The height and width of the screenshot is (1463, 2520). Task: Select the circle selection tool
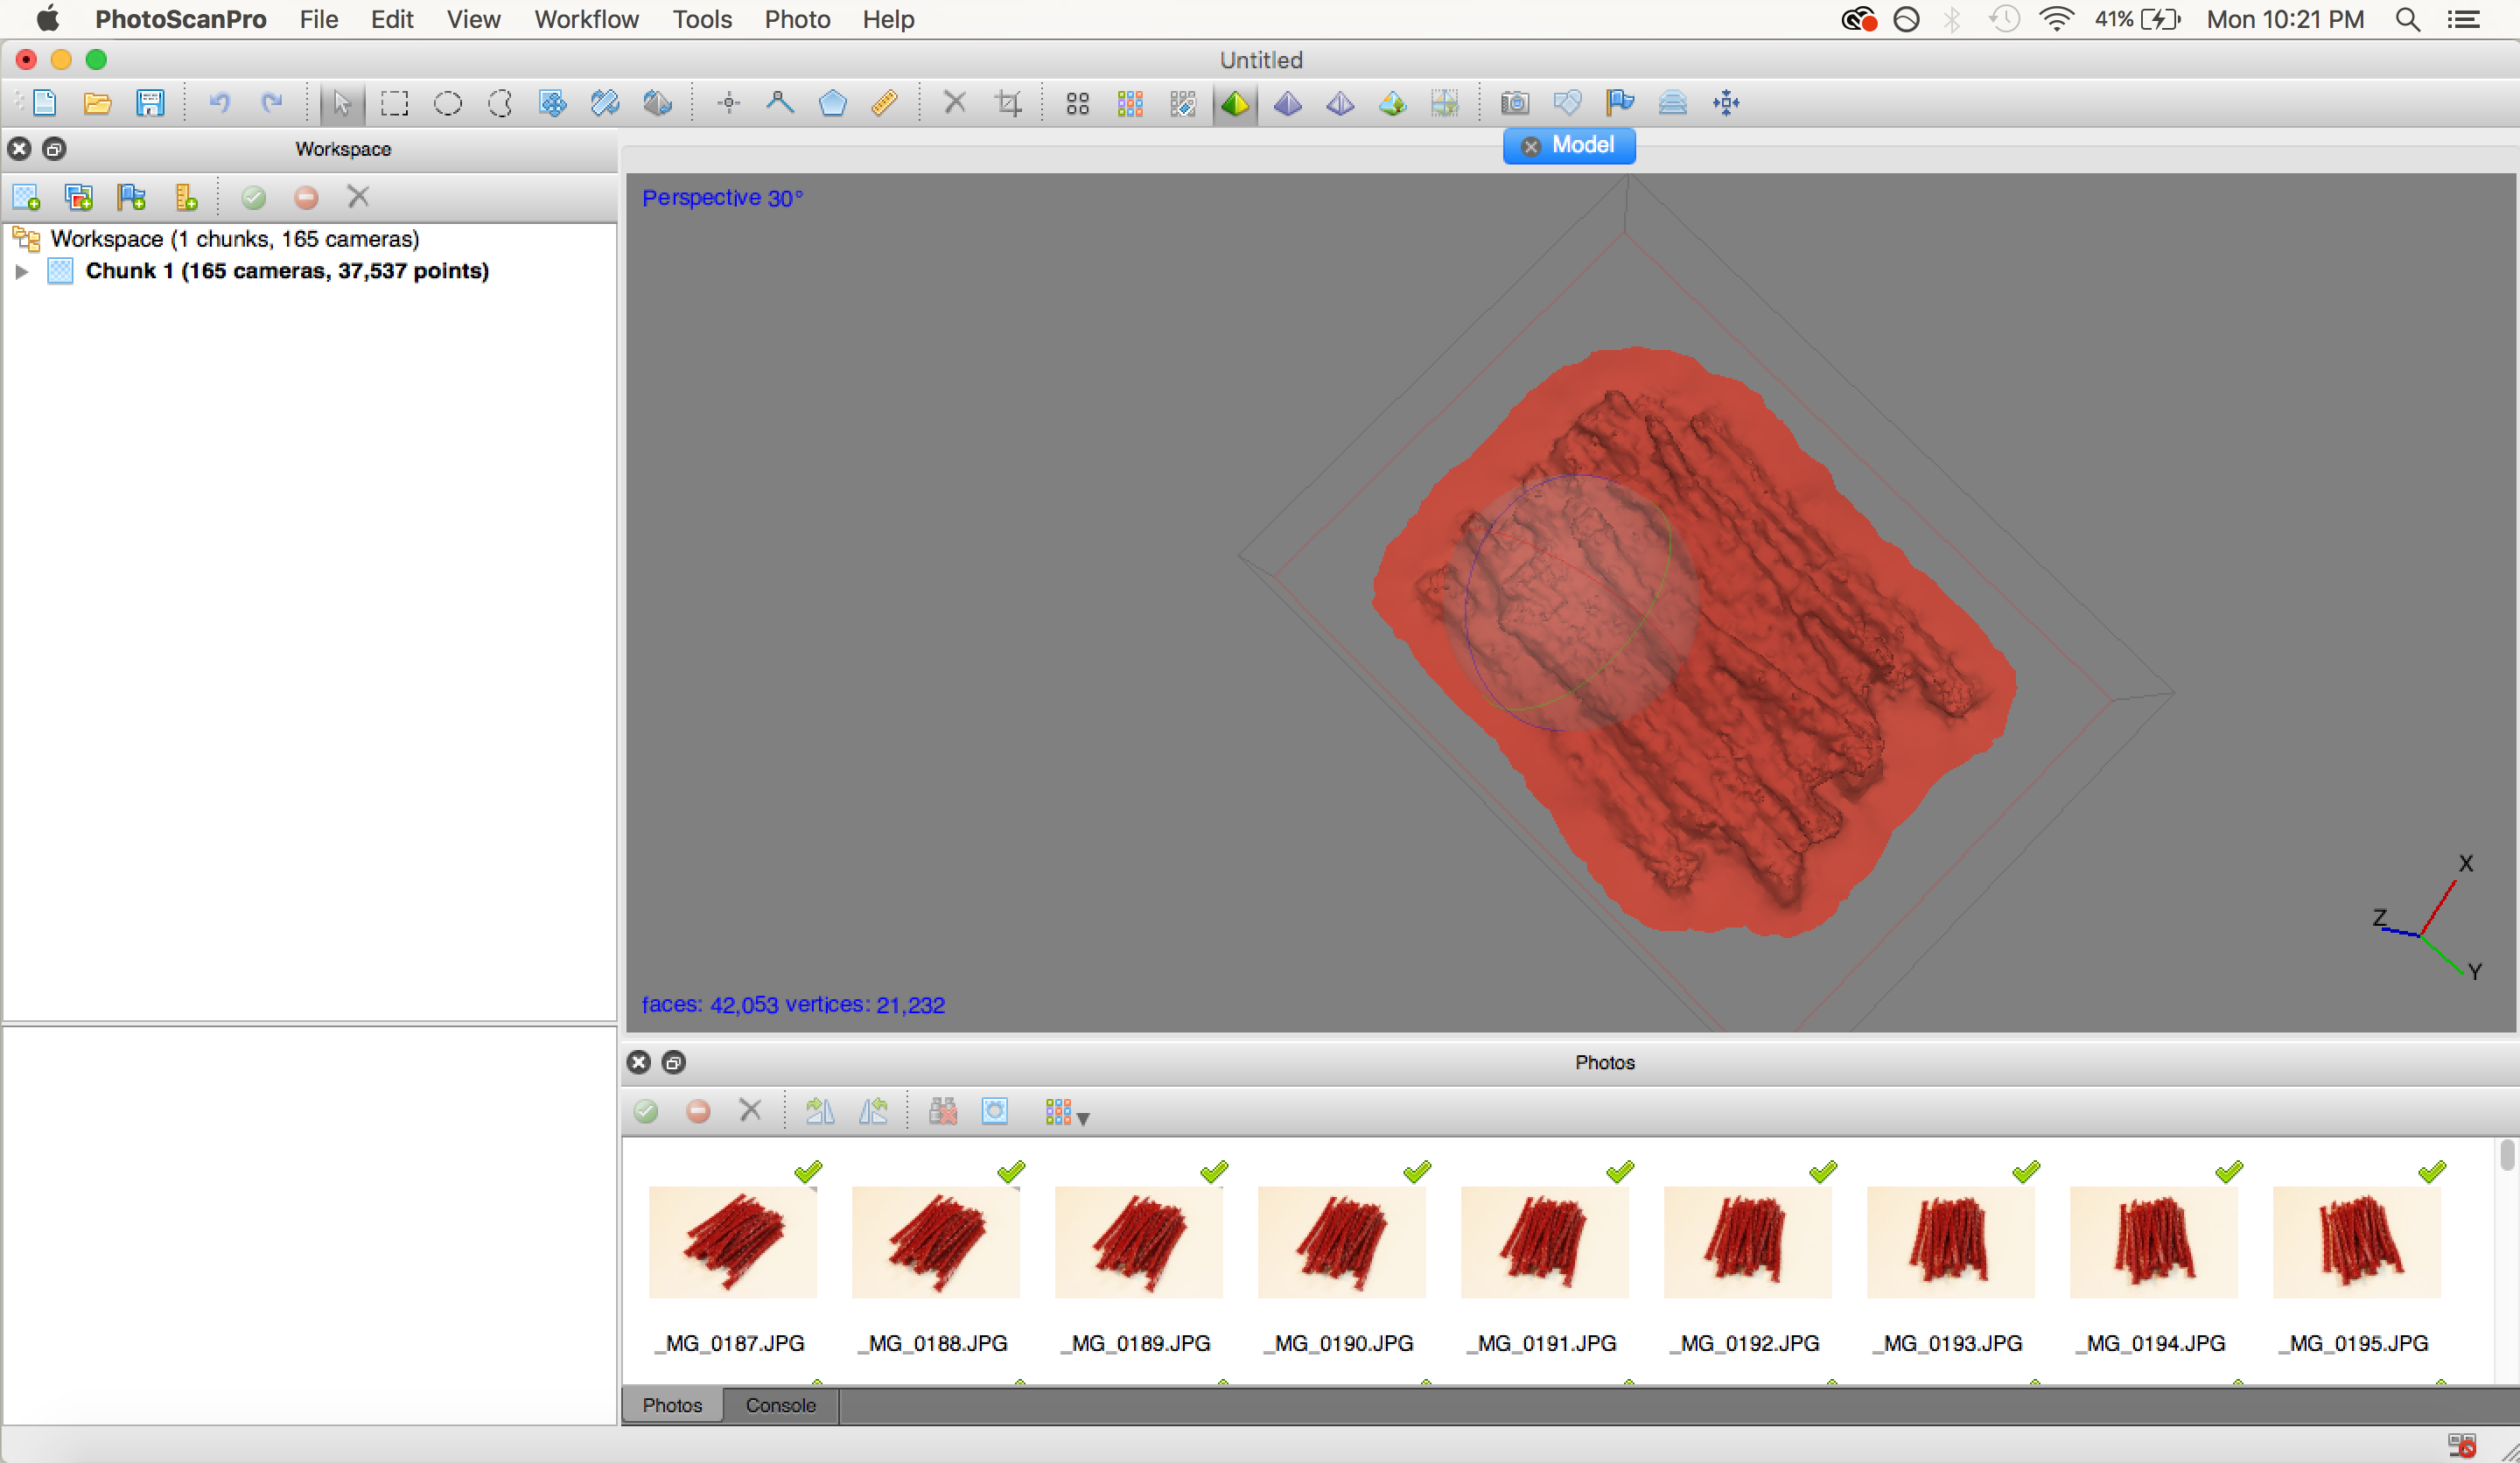coord(447,103)
